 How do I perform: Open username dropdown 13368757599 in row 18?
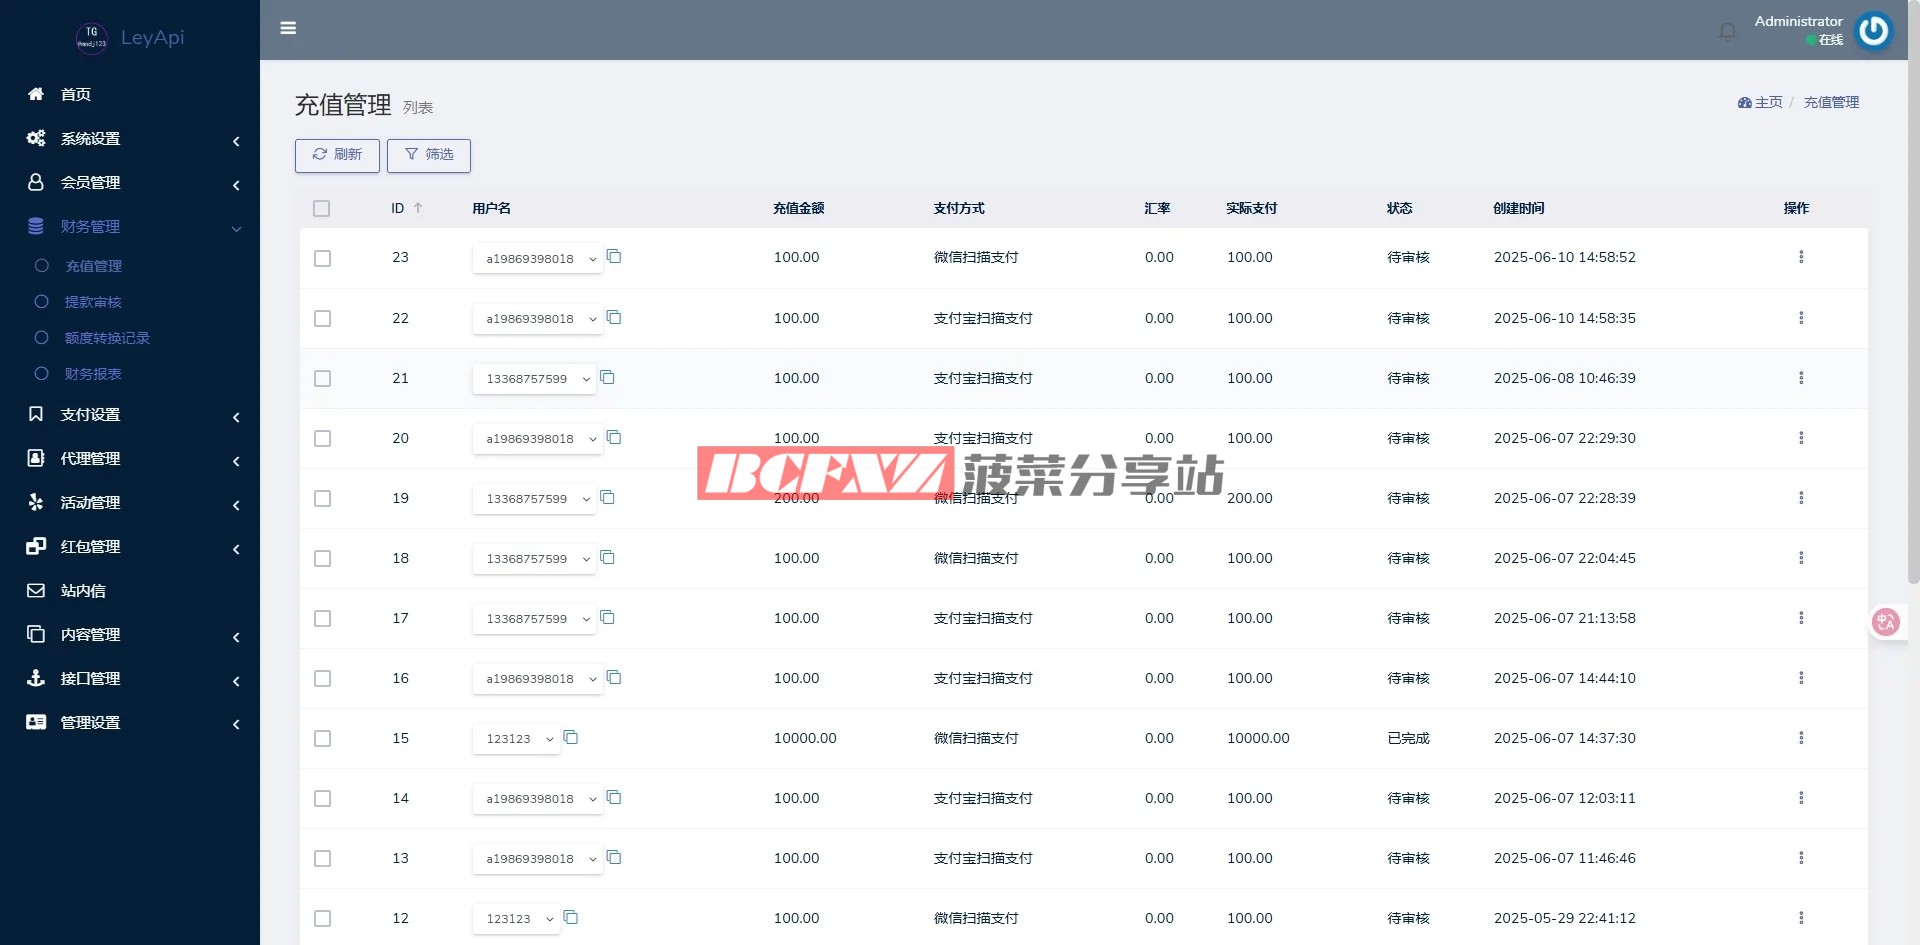pos(534,558)
